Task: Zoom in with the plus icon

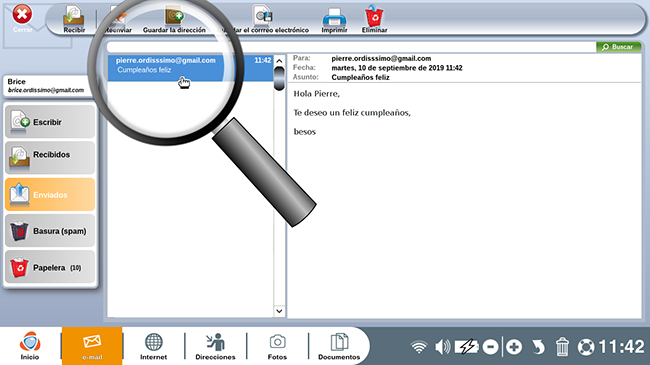Action: click(514, 347)
